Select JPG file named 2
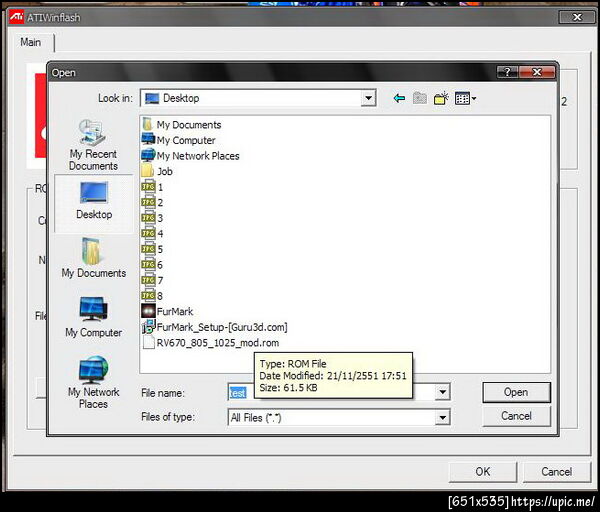 click(152, 202)
